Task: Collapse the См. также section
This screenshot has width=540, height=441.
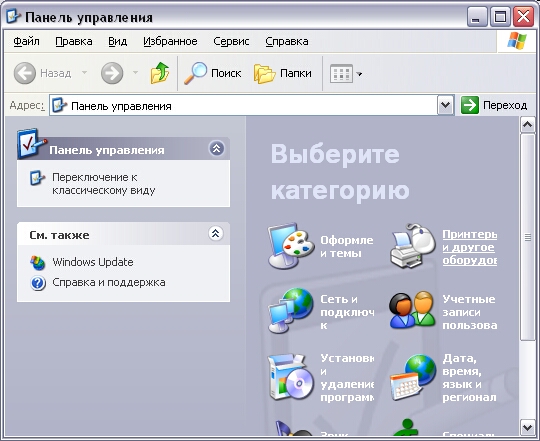Action: click(216, 233)
